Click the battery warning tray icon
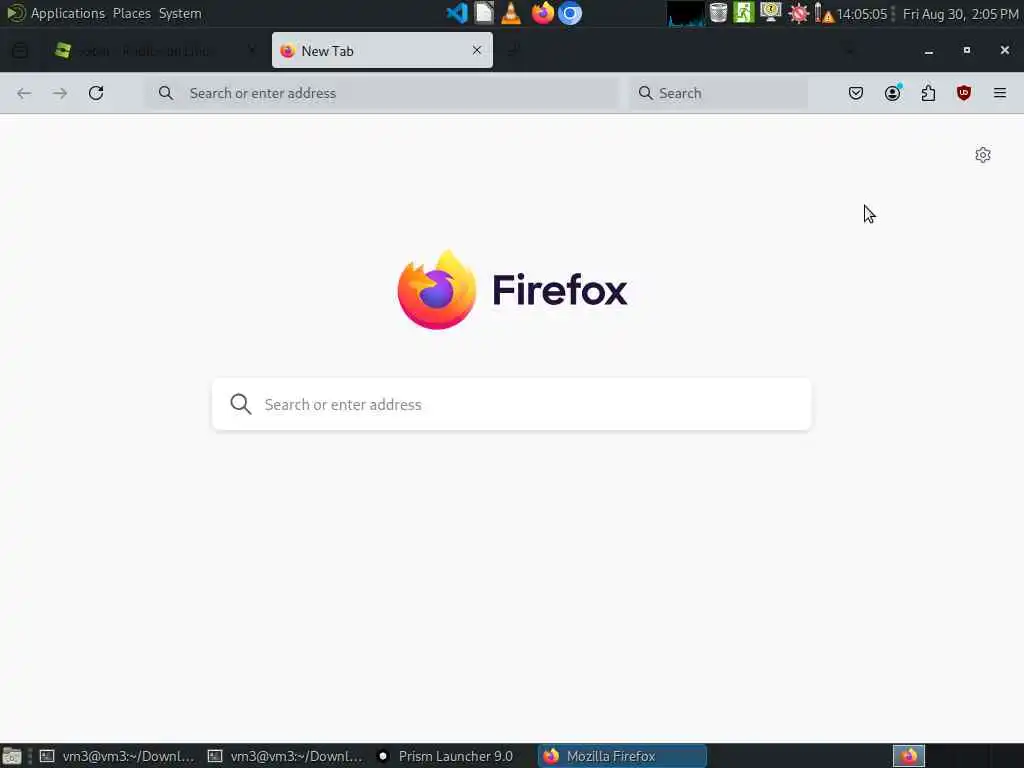 pos(824,13)
